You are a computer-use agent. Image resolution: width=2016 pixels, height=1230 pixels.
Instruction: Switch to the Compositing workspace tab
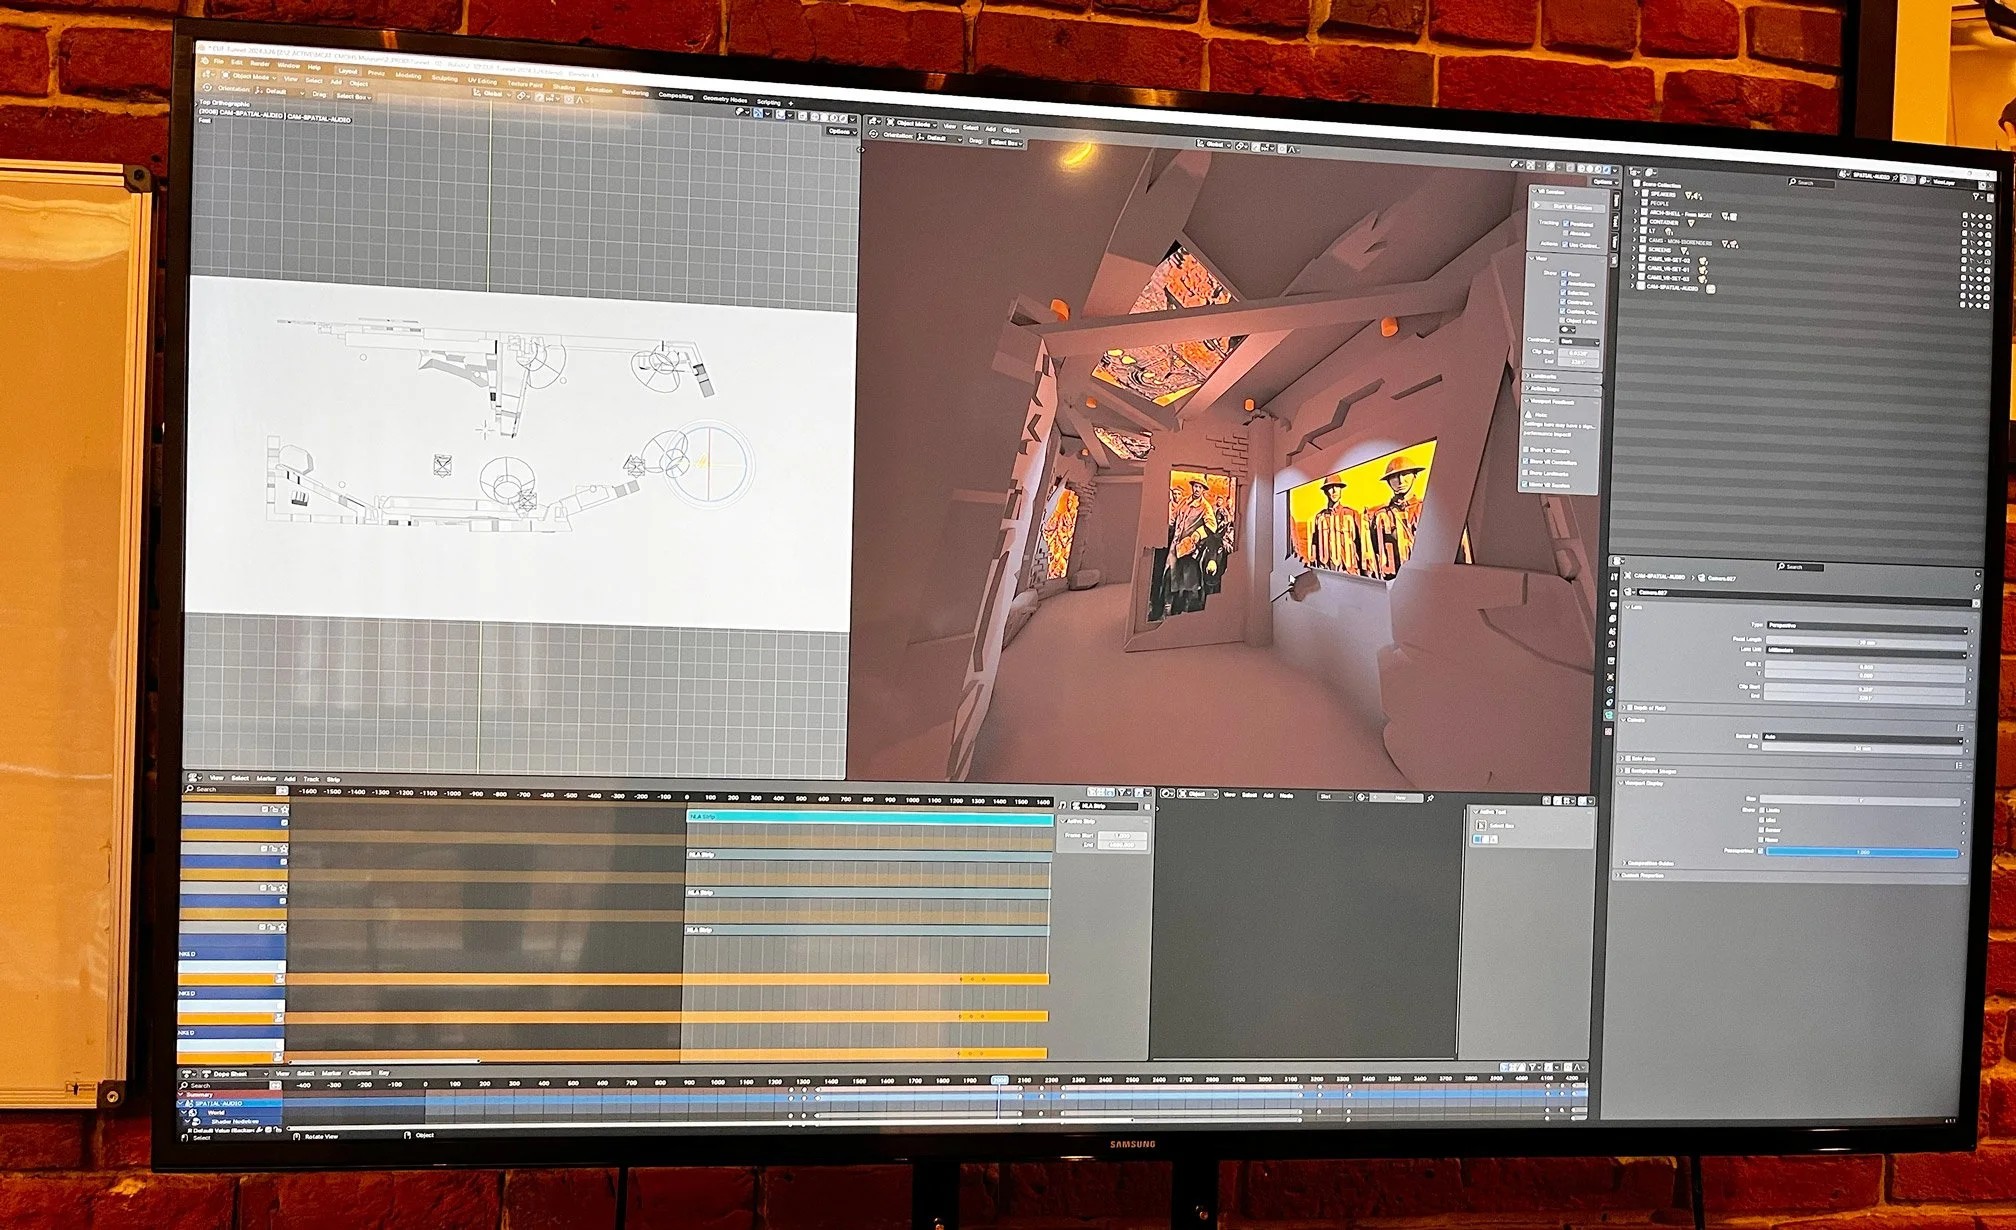coord(676,96)
